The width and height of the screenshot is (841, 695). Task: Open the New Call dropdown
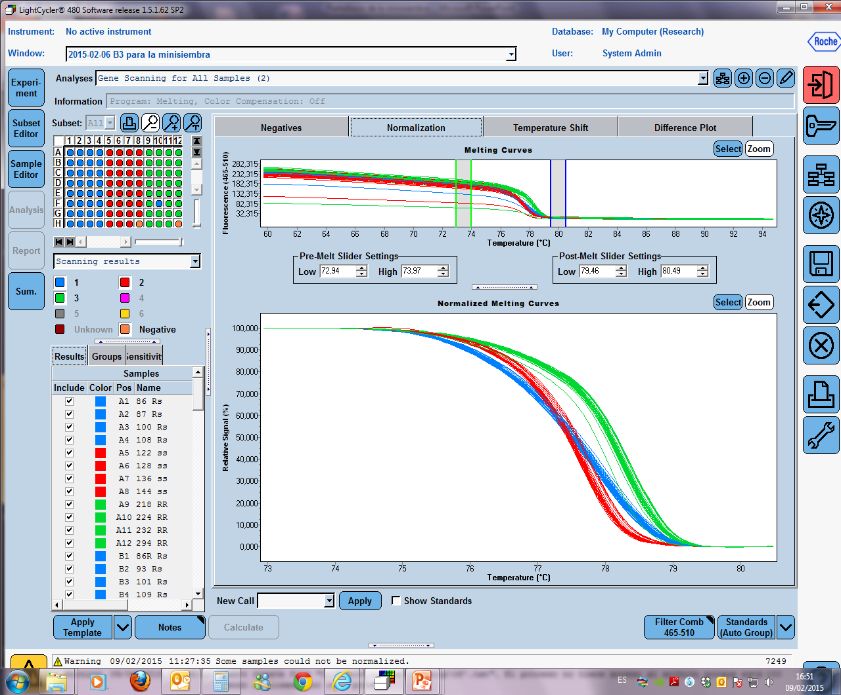pyautogui.click(x=329, y=601)
